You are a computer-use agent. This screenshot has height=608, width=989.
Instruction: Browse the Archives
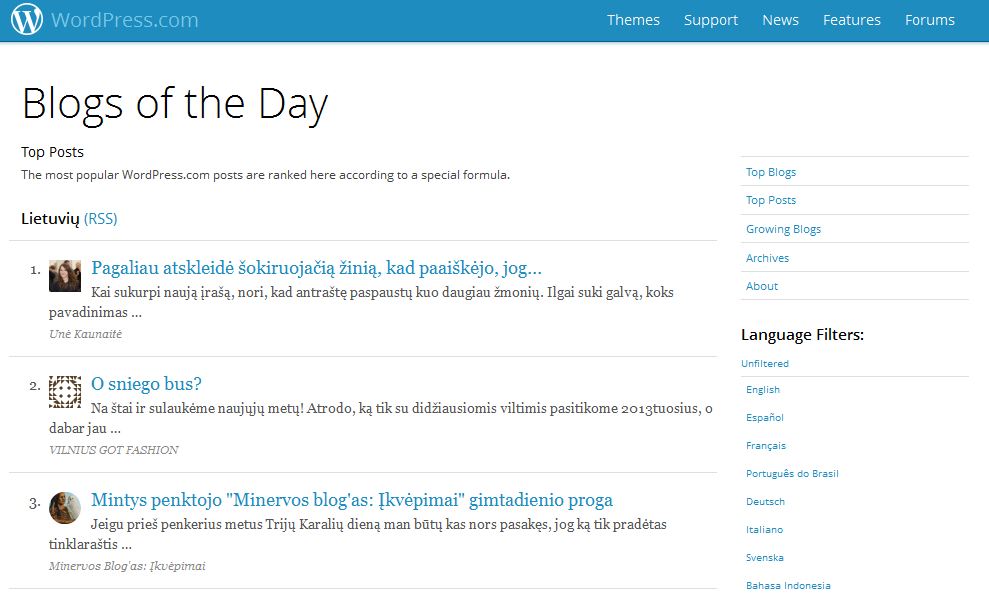click(767, 257)
